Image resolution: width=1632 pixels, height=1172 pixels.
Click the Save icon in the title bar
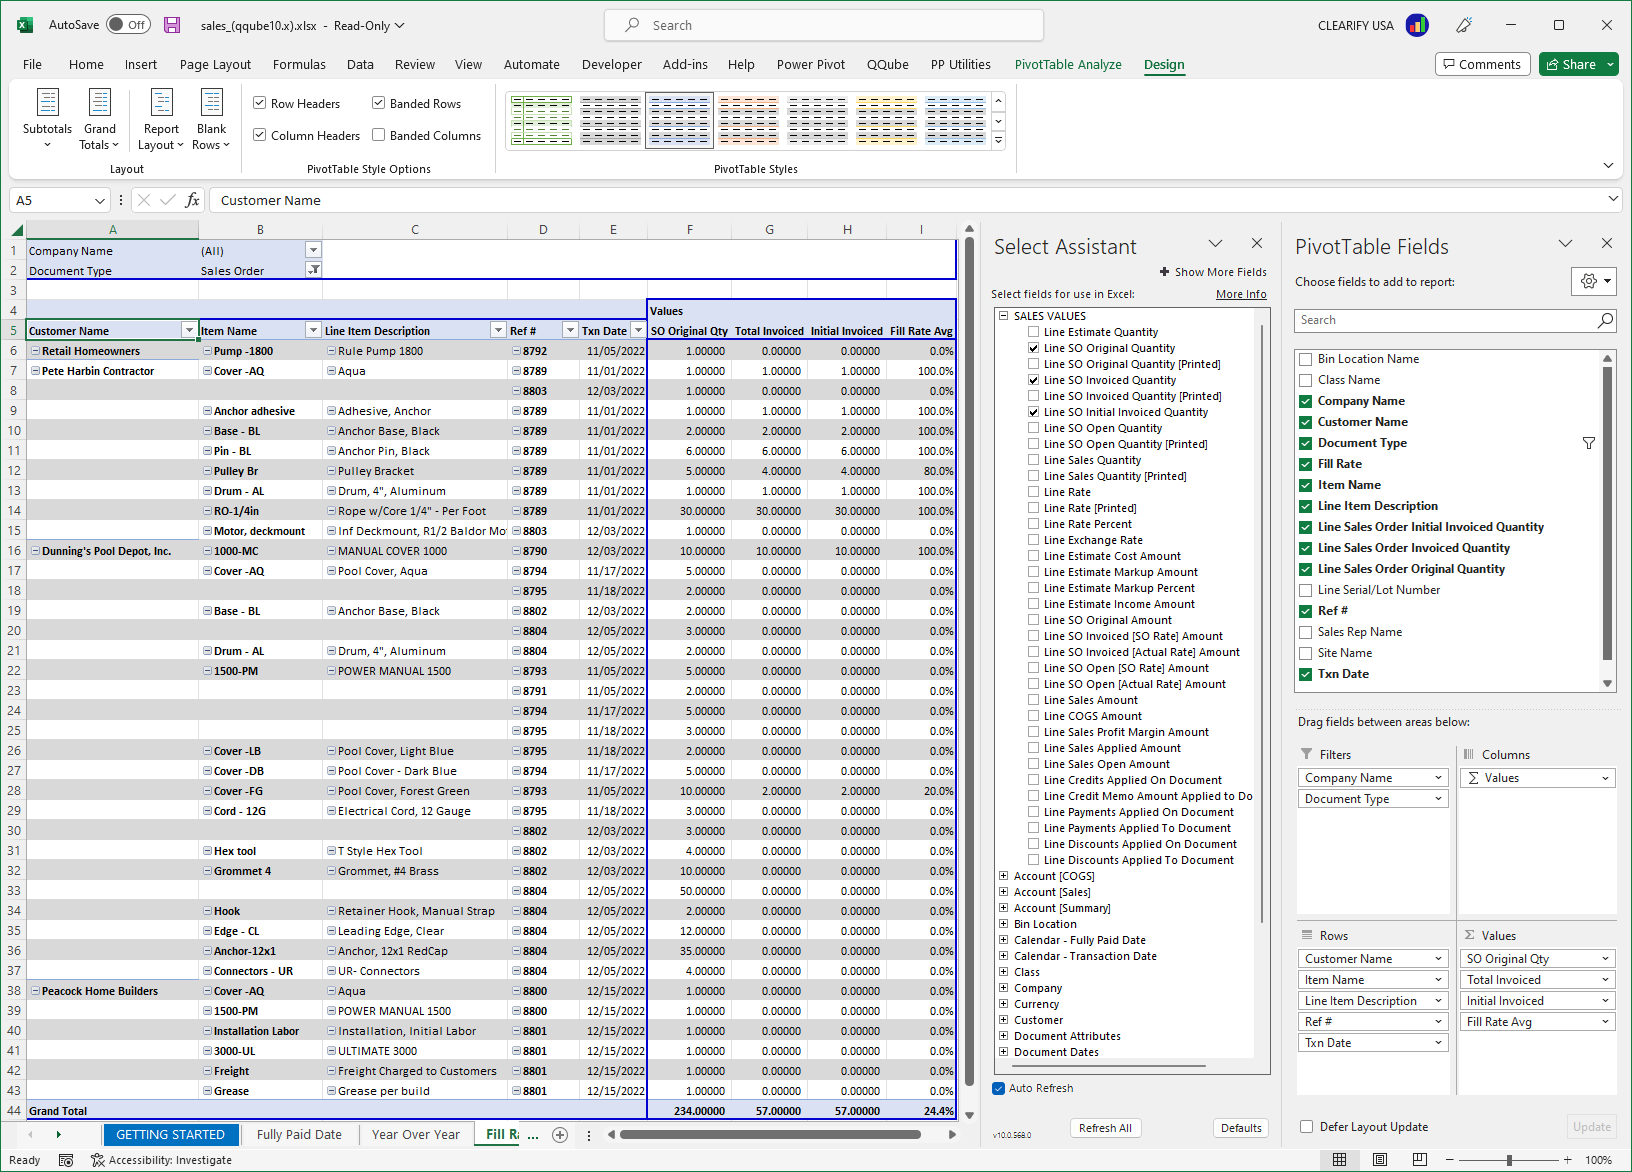pos(172,25)
